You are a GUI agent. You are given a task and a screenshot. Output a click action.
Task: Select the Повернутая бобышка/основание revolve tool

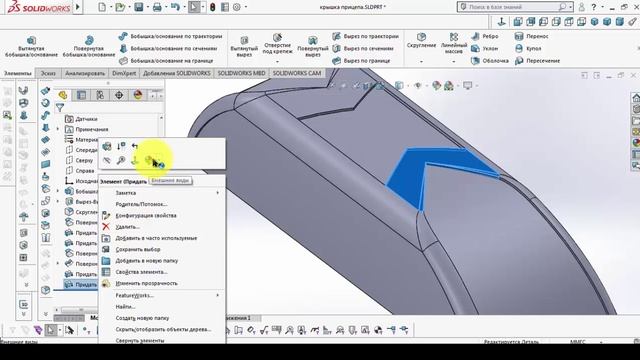click(x=89, y=47)
